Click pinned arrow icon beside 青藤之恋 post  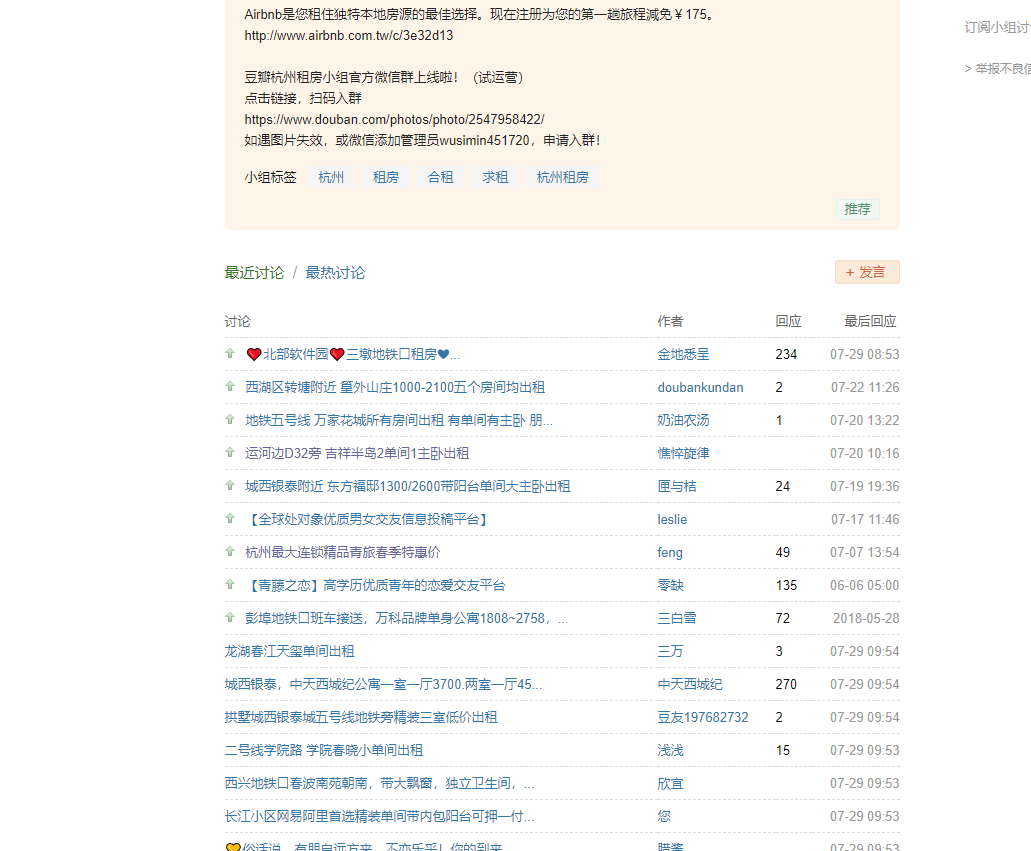[230, 585]
